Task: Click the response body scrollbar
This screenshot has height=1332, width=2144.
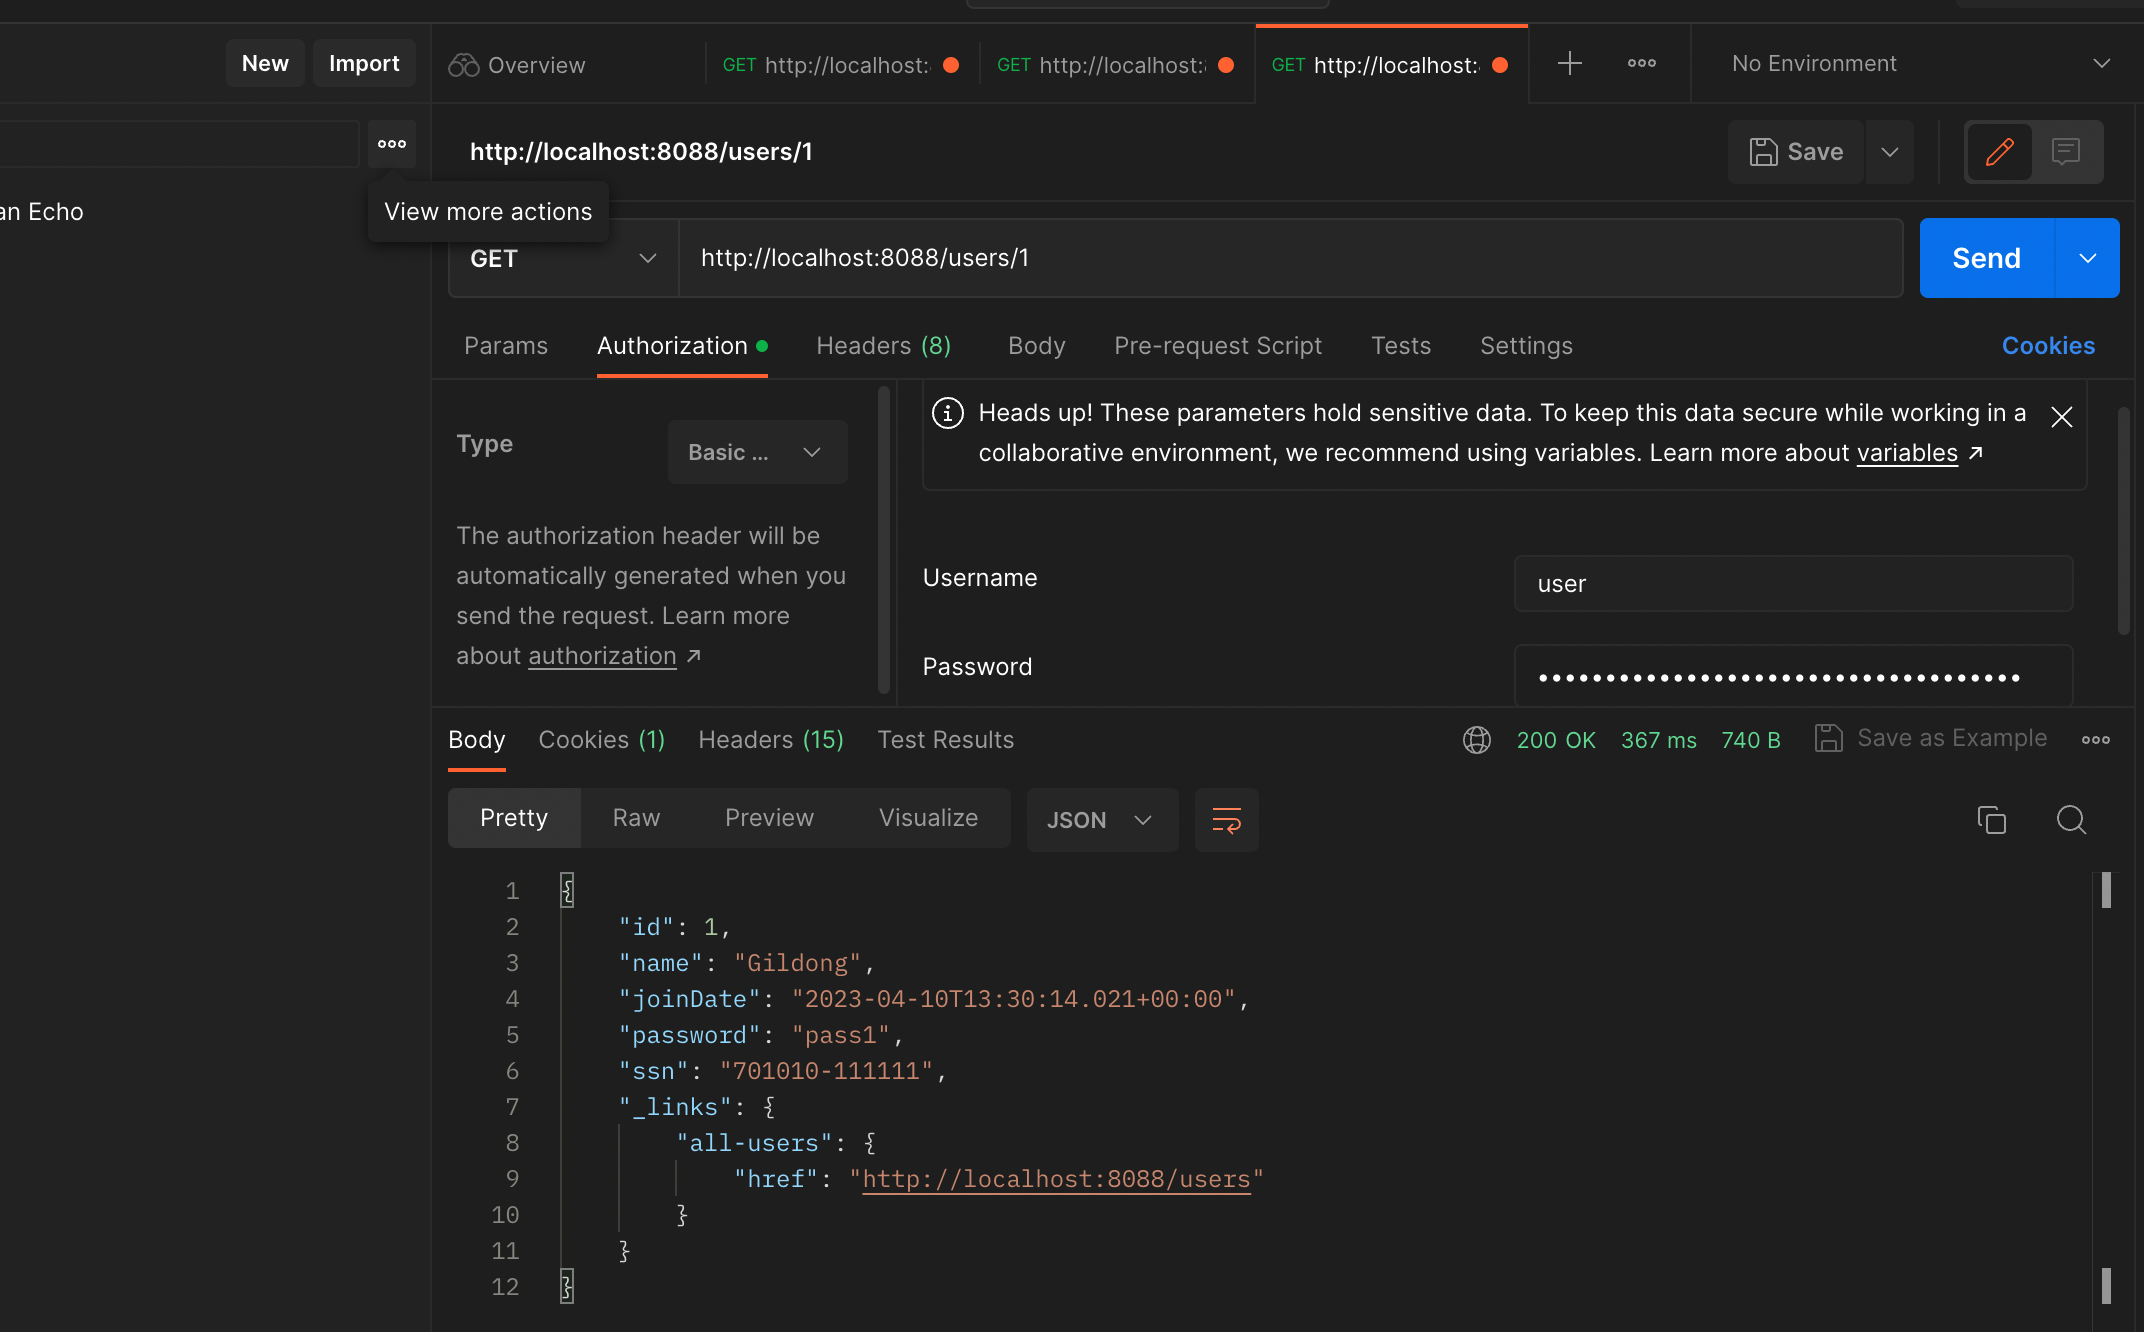Action: tap(2106, 1089)
